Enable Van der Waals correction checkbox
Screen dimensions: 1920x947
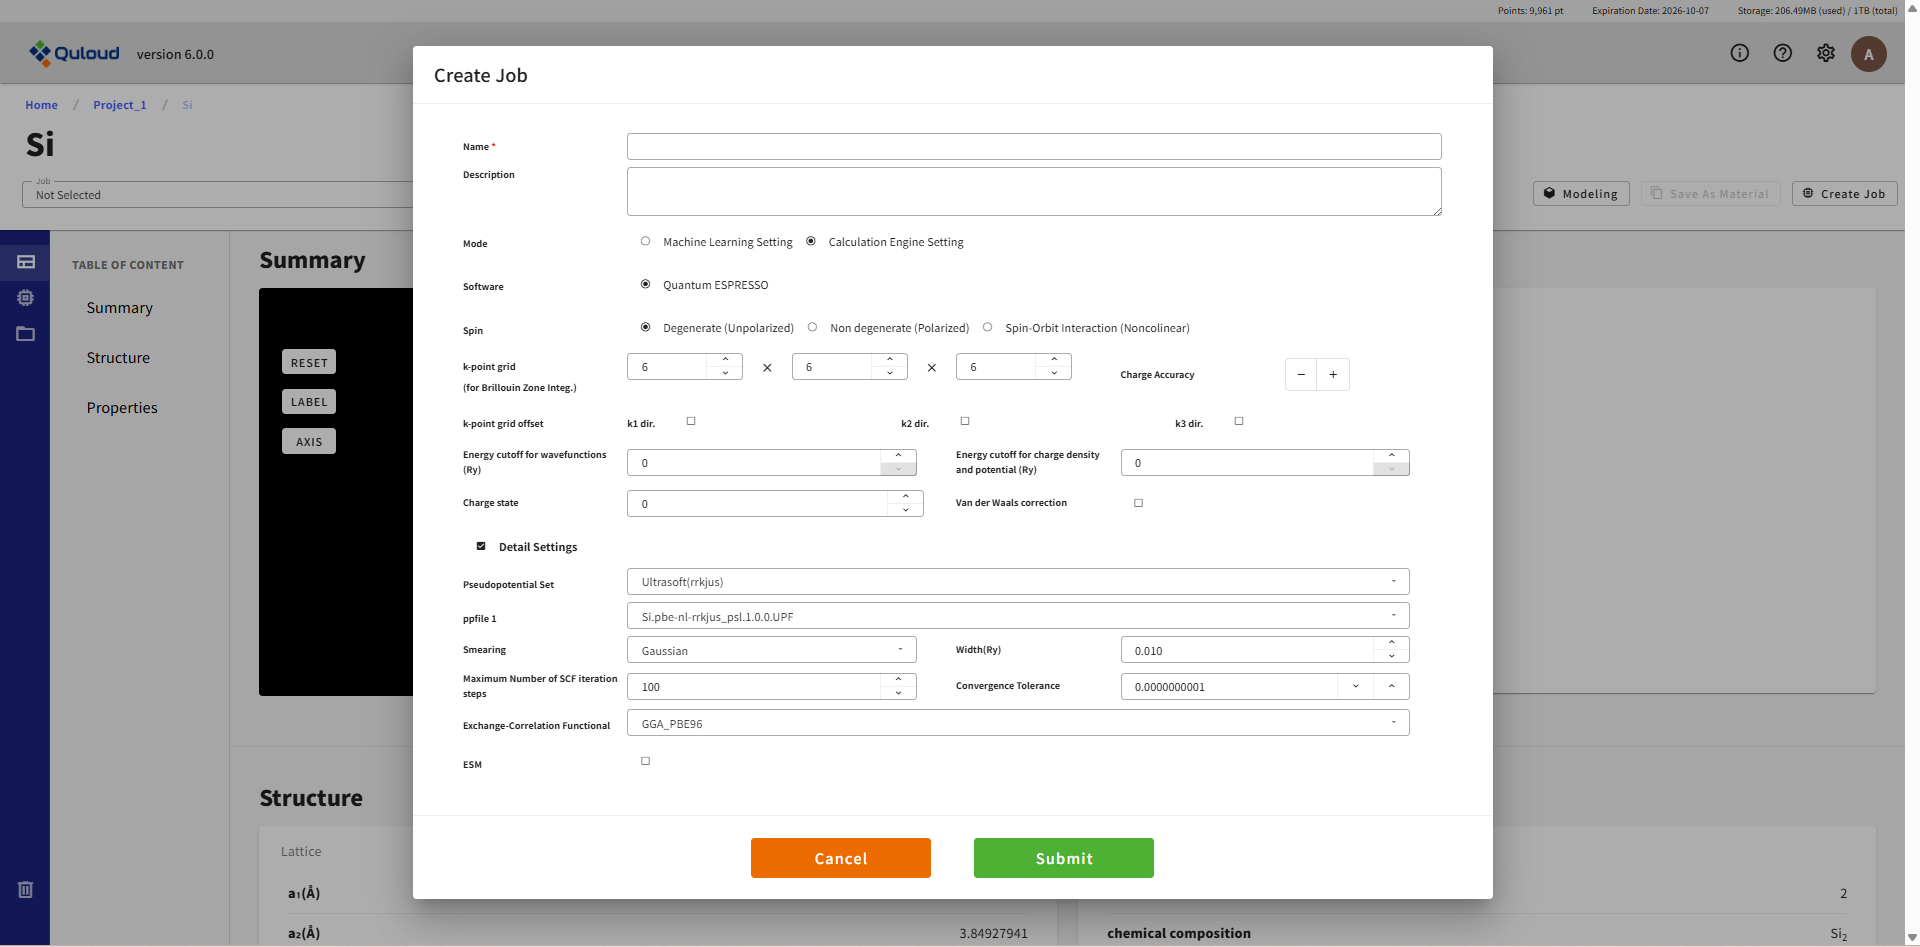pyautogui.click(x=1138, y=503)
